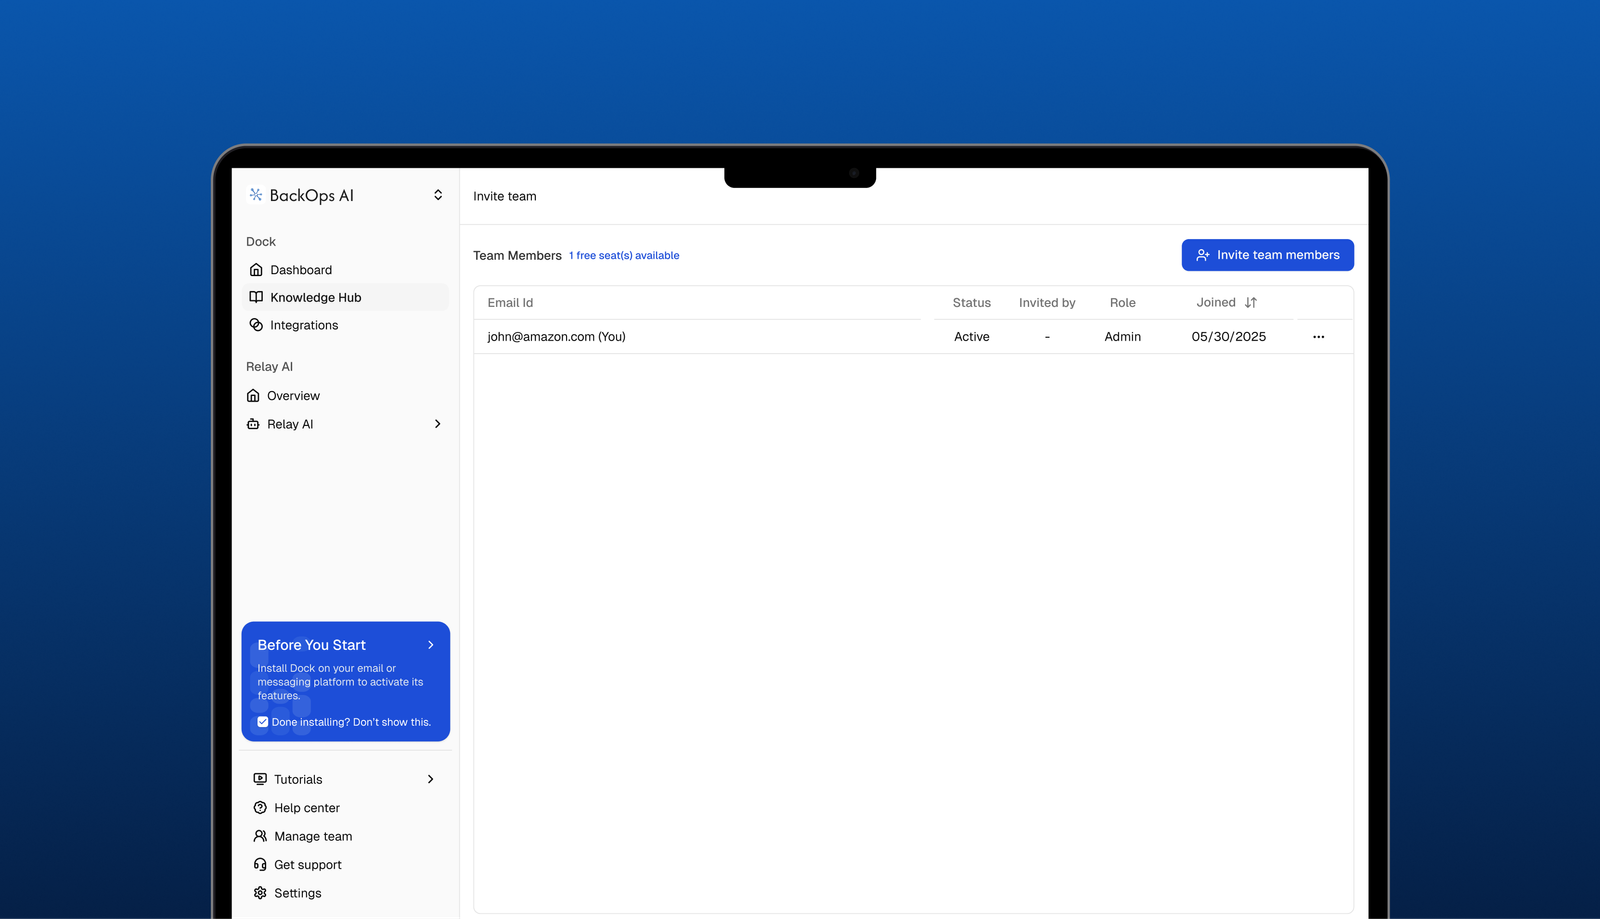The width and height of the screenshot is (1600, 919).
Task: Open the three-dot menu for john@amazon.com
Action: 1318,337
